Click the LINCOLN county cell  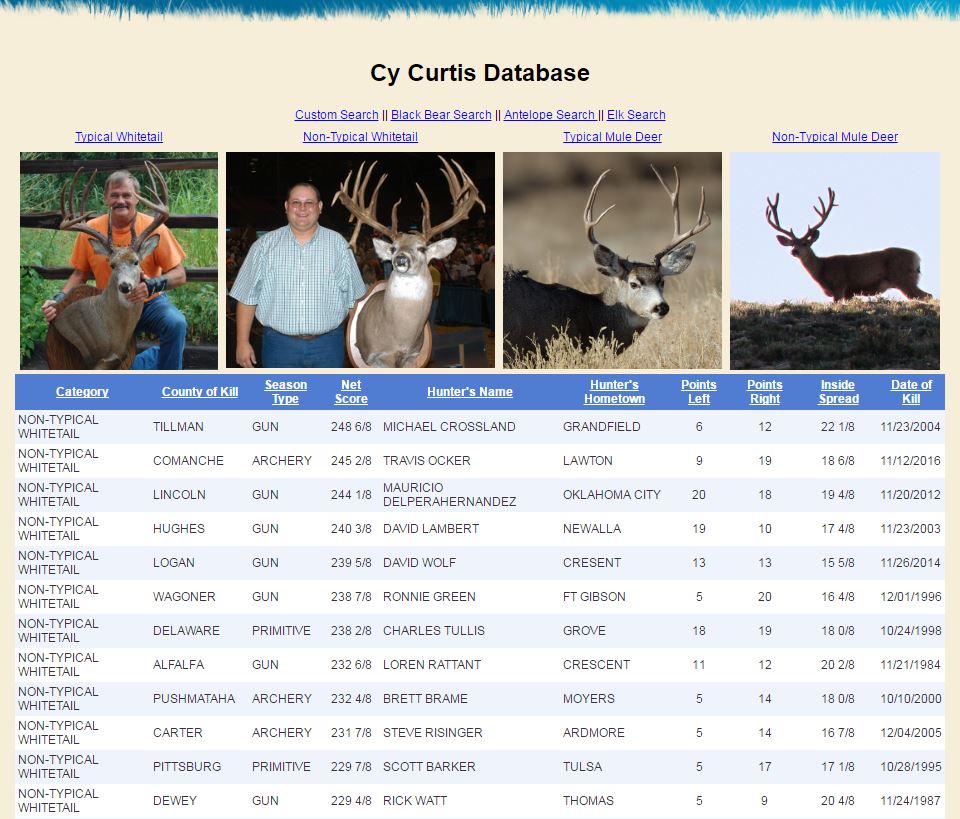click(179, 495)
